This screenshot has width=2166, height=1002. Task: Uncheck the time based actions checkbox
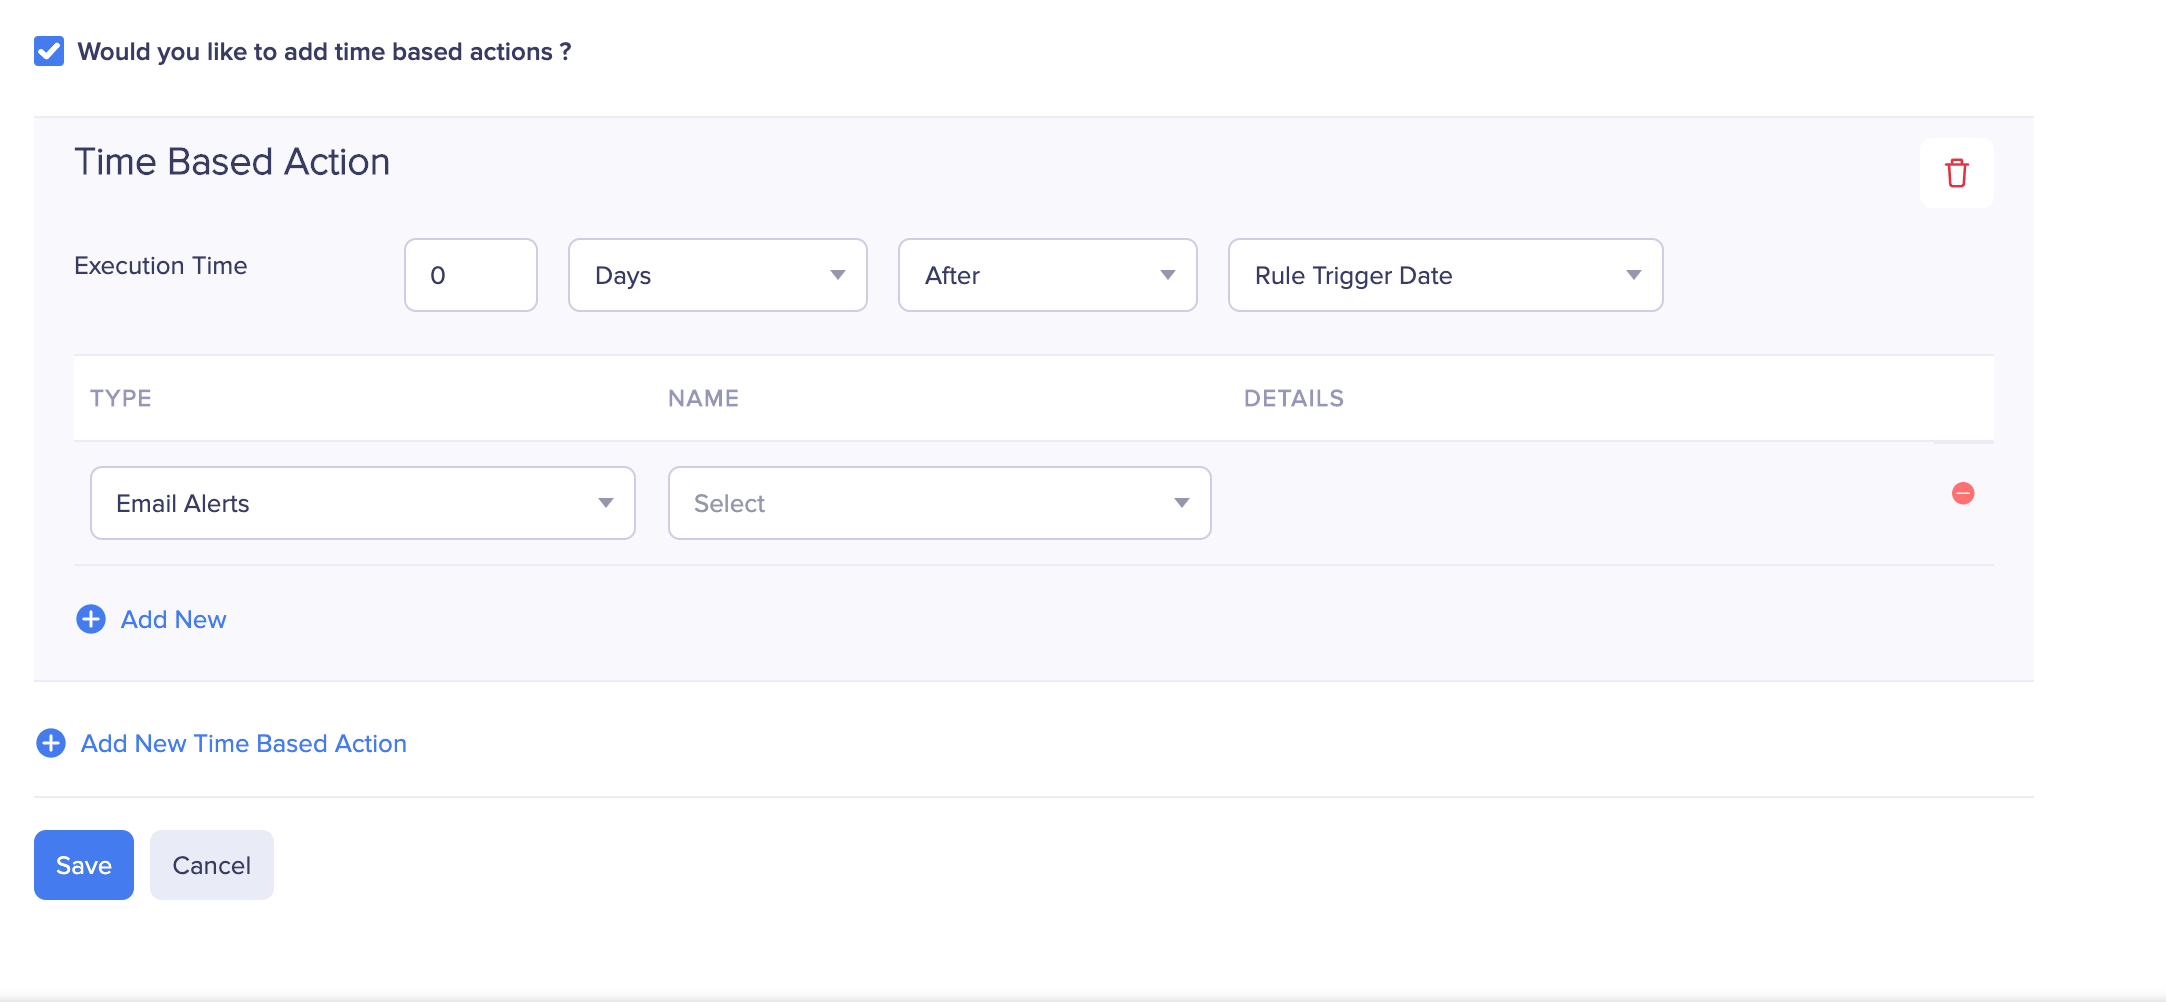click(48, 51)
